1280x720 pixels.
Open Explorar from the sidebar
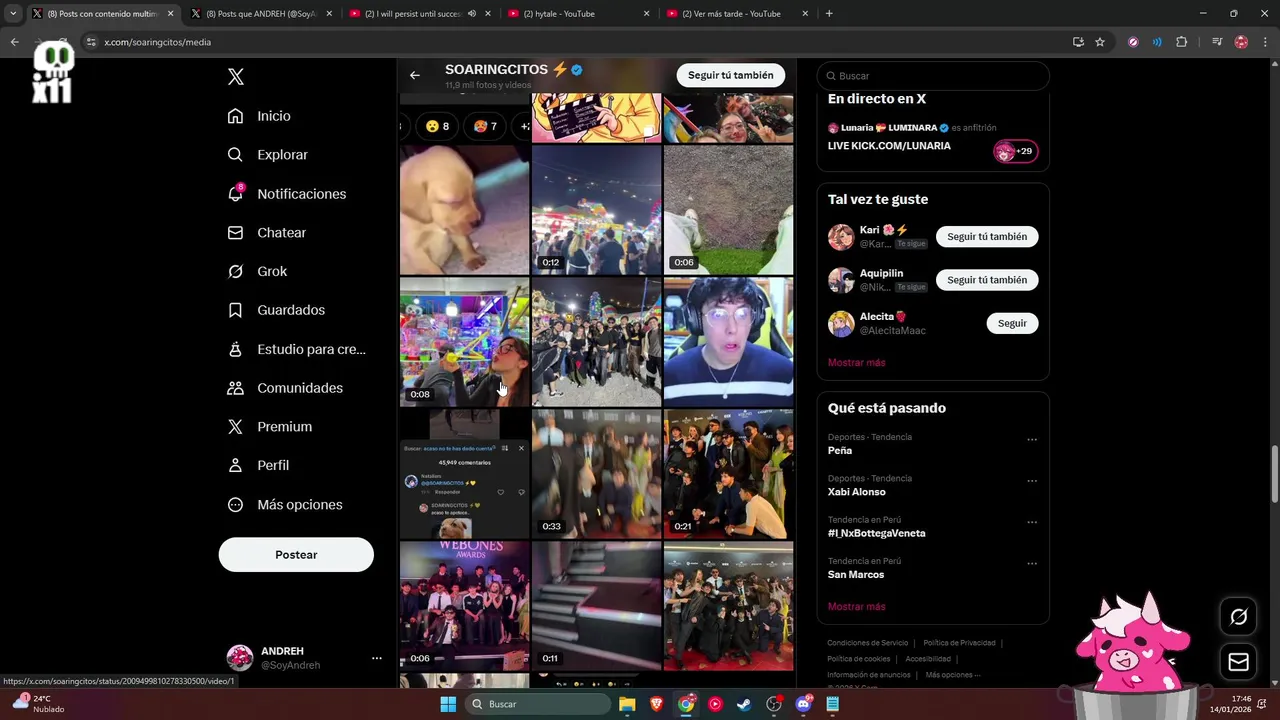[x=267, y=155]
